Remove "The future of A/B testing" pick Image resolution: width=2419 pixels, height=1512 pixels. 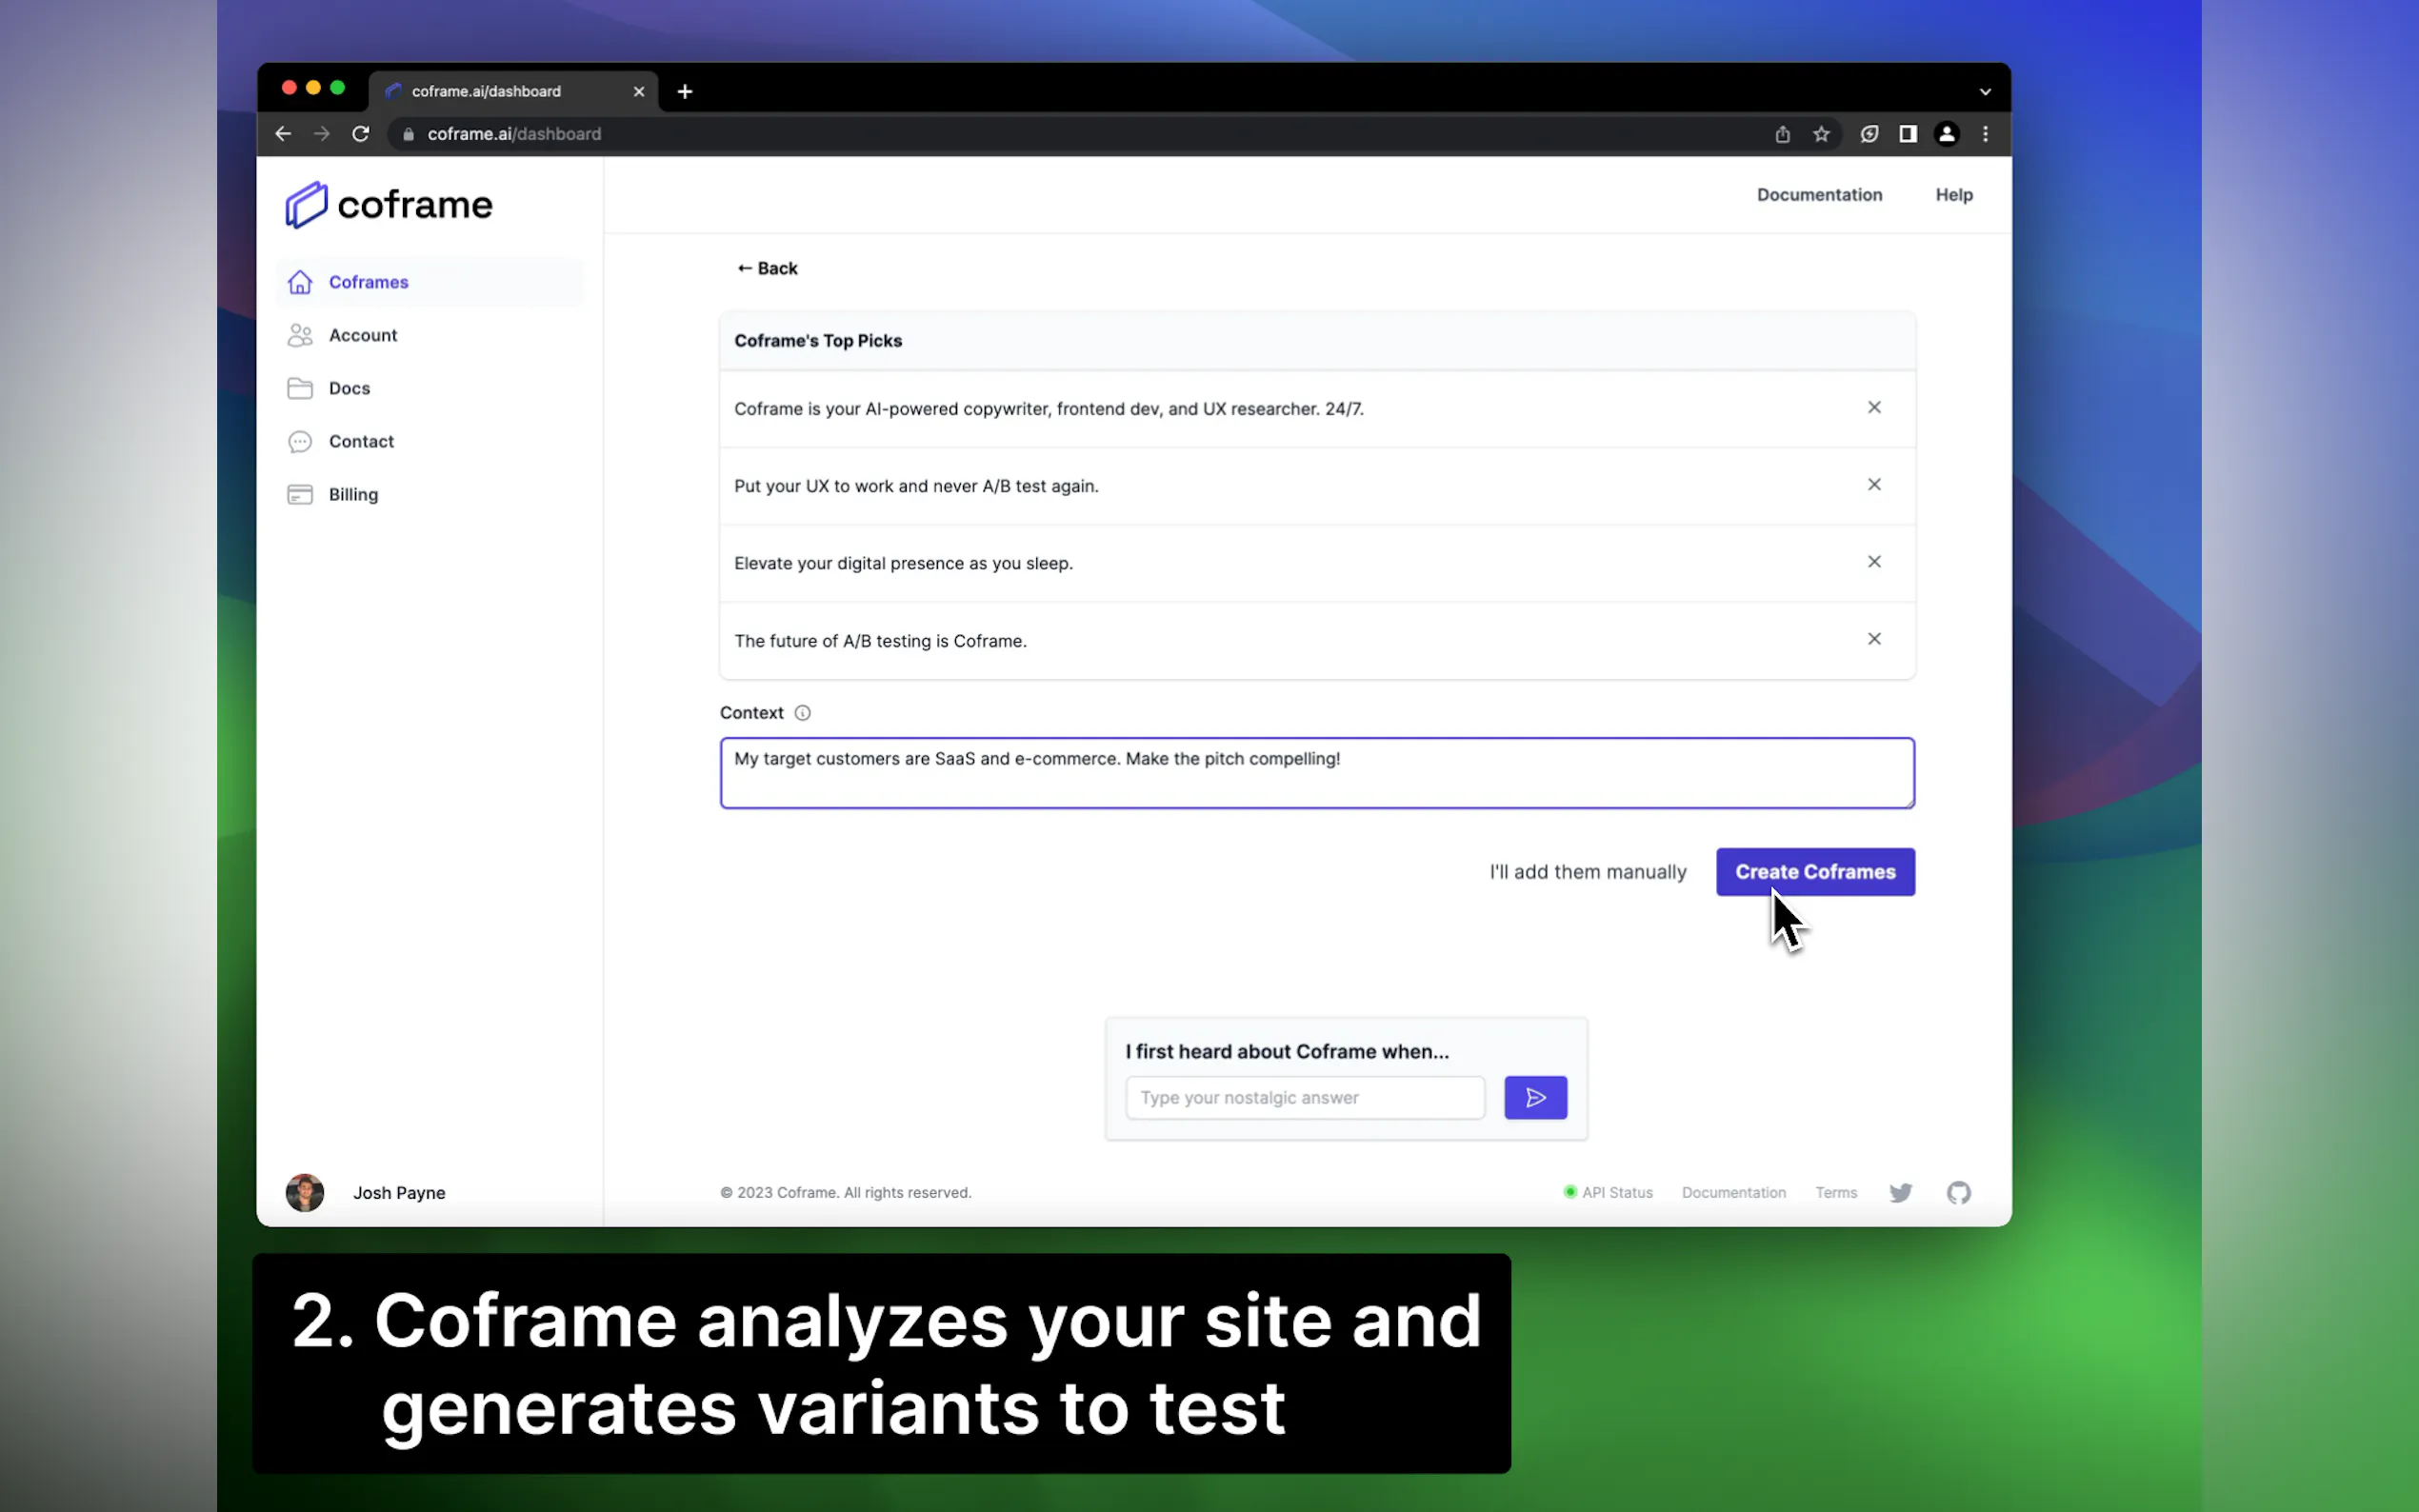click(x=1874, y=639)
